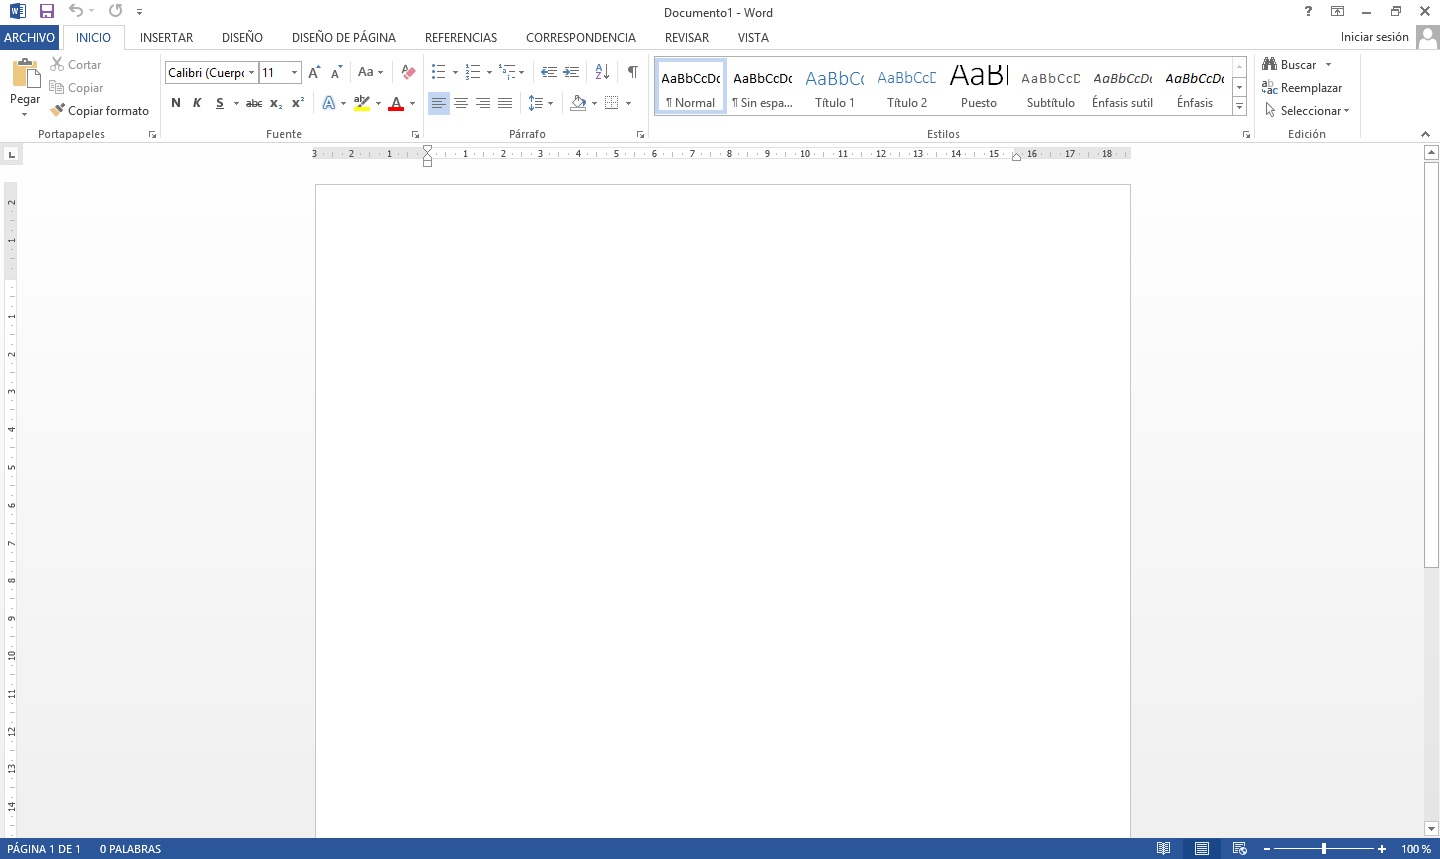Screen dimensions: 1440x859
Task: Click the Repeat action icon in the title bar
Action: [x=115, y=11]
